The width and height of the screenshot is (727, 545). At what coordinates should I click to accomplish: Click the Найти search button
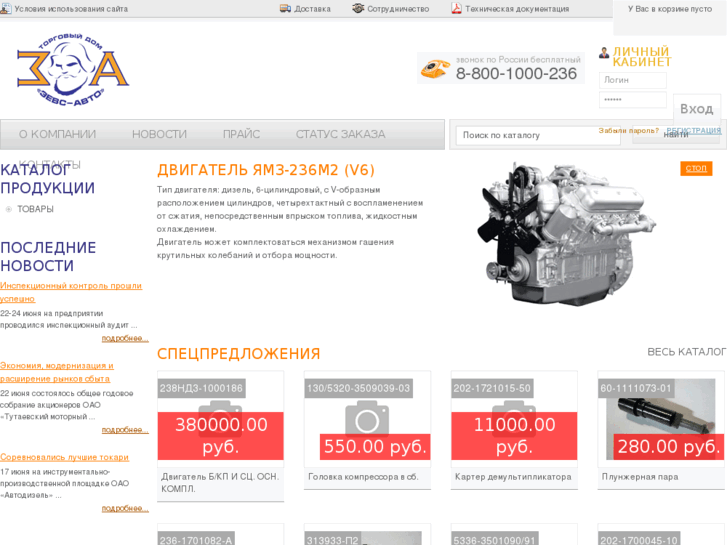pos(676,135)
